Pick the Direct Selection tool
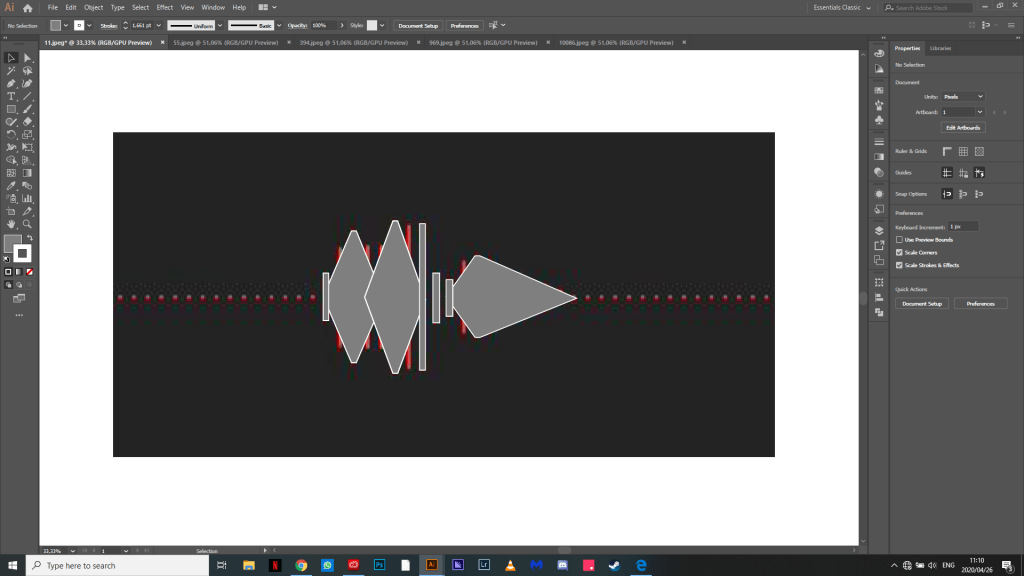The height and width of the screenshot is (576, 1024). [x=28, y=58]
